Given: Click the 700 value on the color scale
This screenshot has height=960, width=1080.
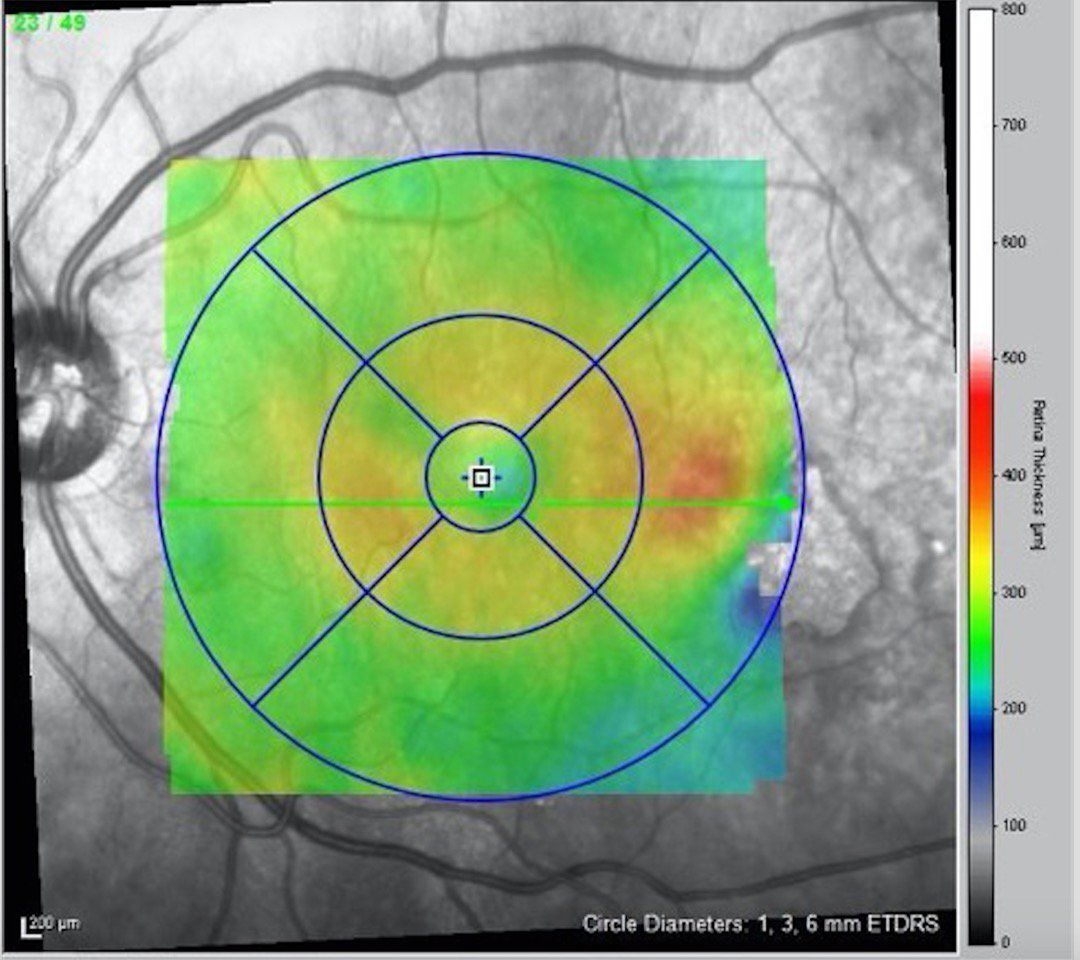Looking at the screenshot, I should click(x=1015, y=125).
